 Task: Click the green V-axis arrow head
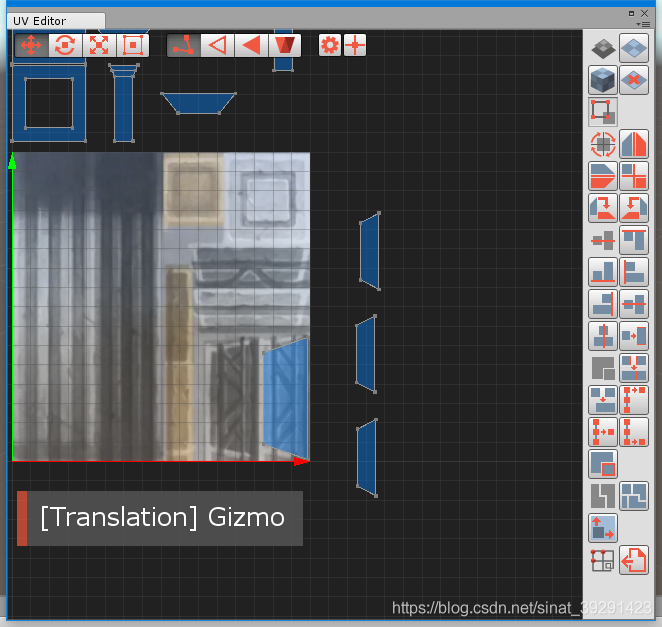tap(12, 161)
